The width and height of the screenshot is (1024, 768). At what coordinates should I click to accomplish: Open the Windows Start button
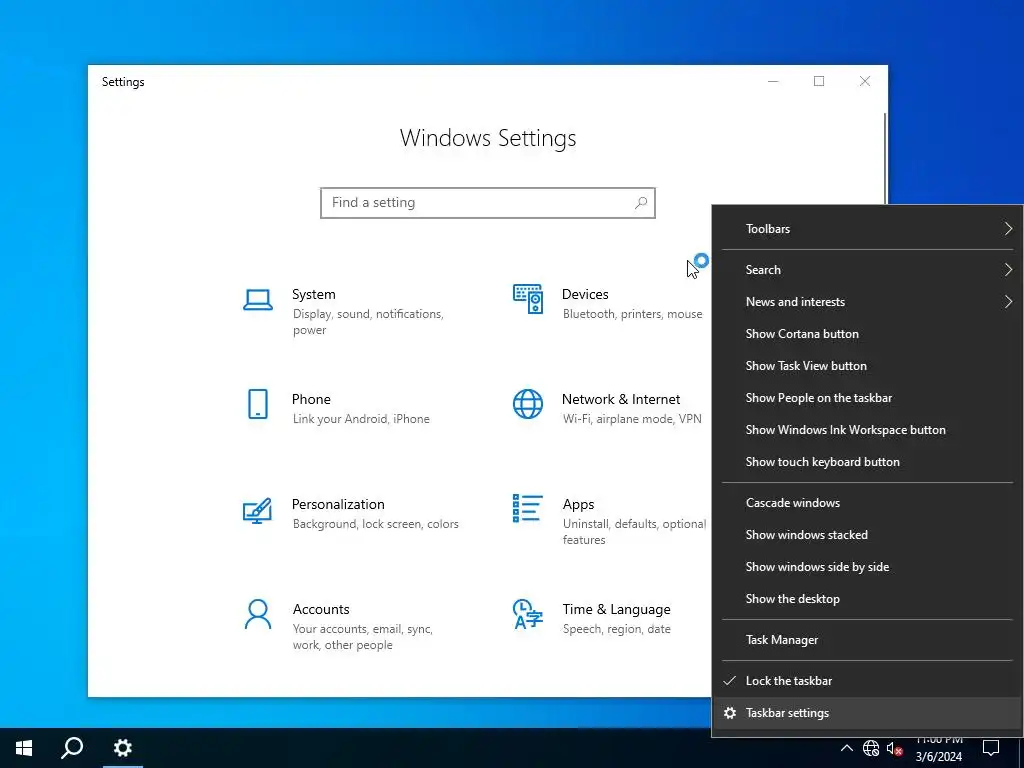pyautogui.click(x=24, y=748)
